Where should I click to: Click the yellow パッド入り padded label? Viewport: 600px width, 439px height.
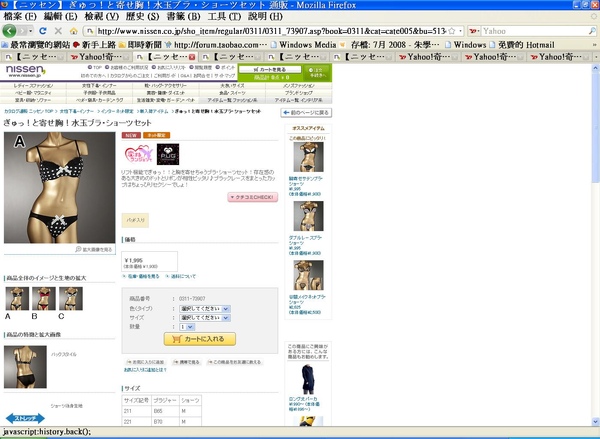(x=135, y=220)
